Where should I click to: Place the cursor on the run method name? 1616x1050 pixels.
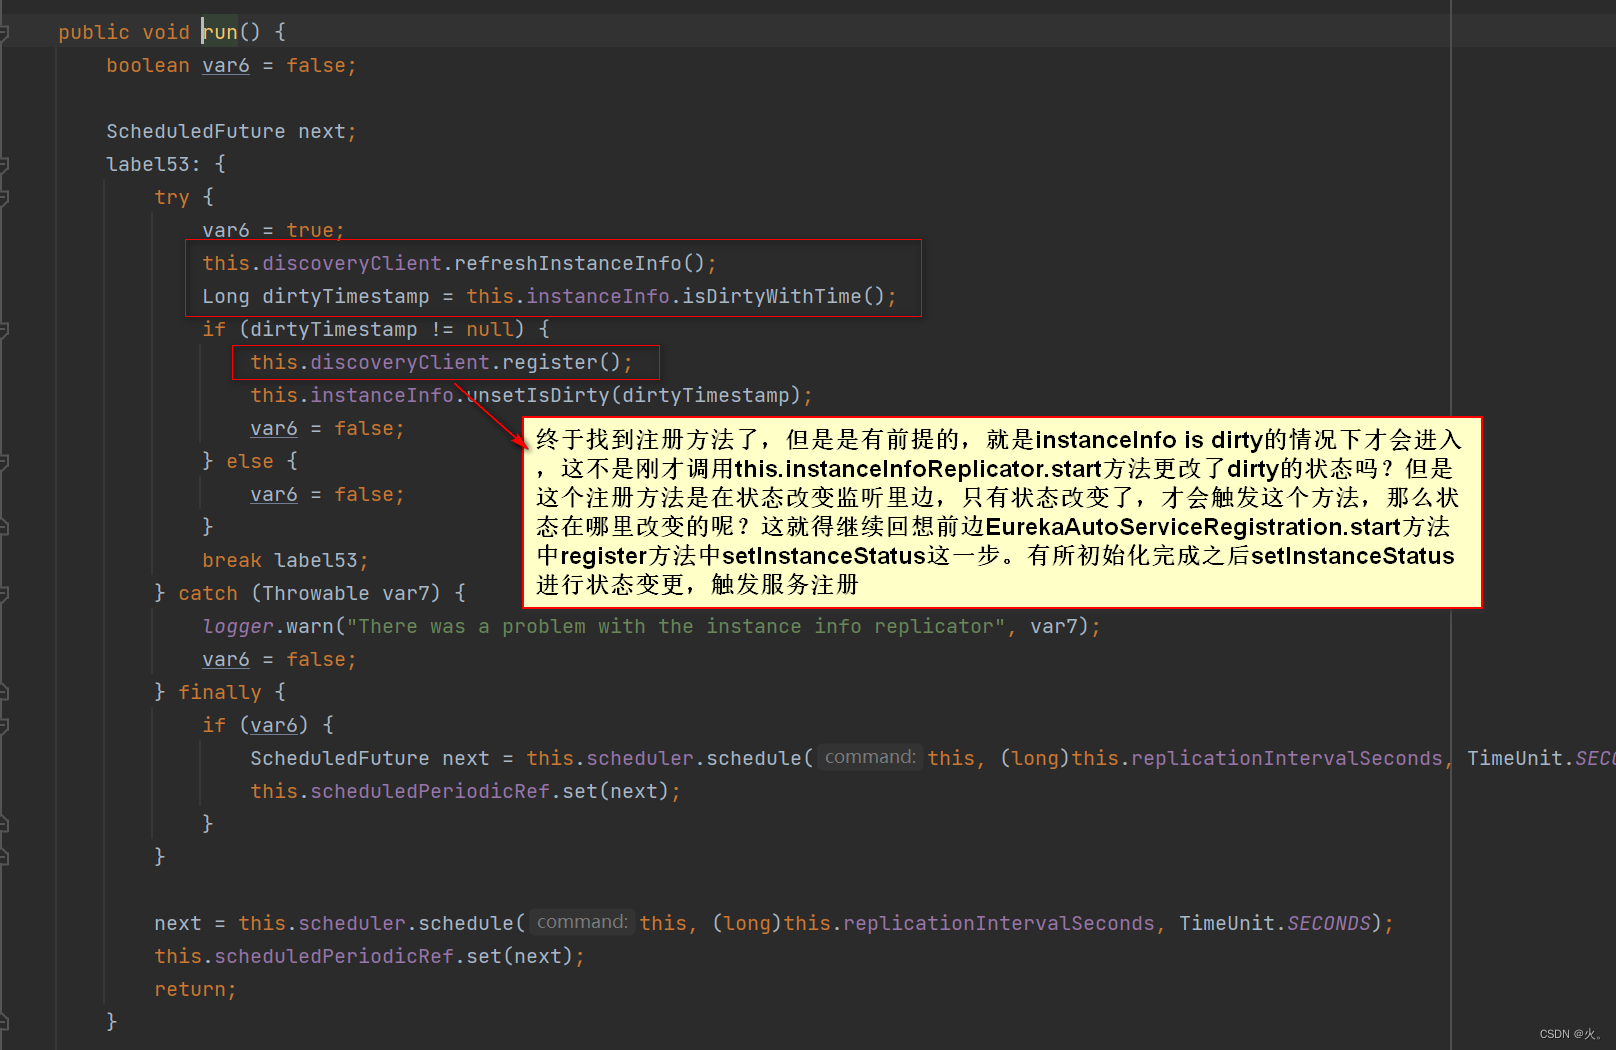point(220,32)
